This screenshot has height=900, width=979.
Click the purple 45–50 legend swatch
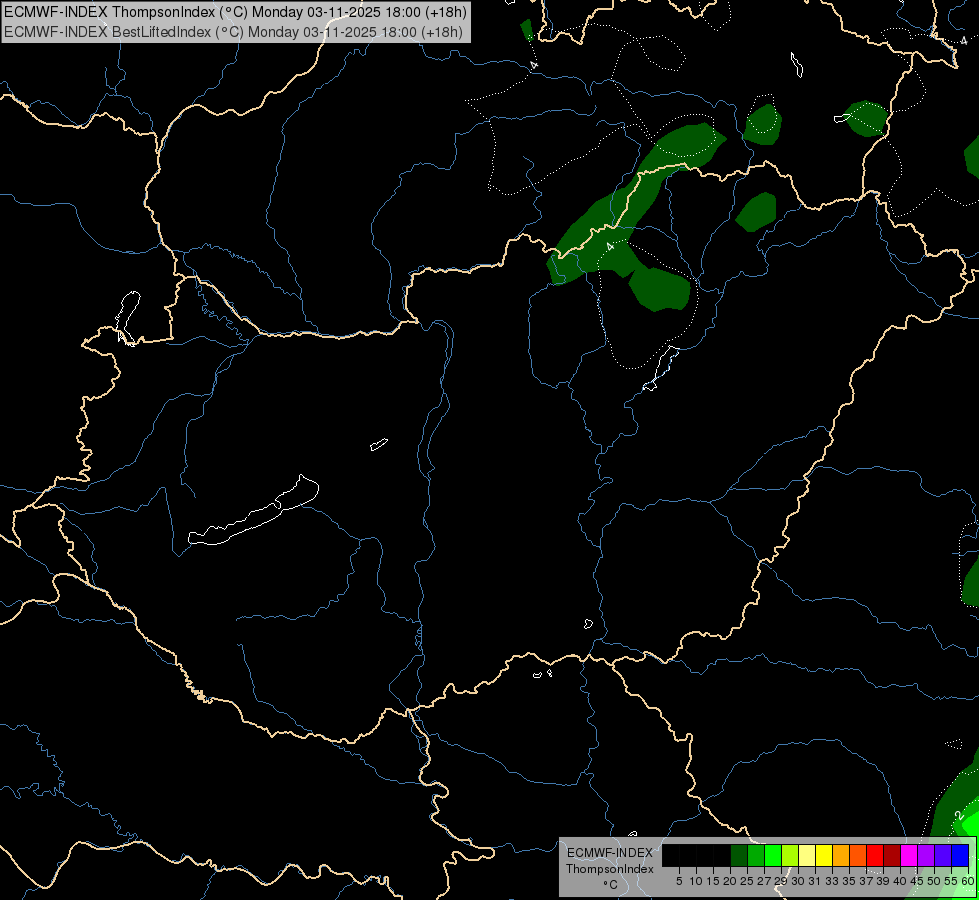(926, 855)
